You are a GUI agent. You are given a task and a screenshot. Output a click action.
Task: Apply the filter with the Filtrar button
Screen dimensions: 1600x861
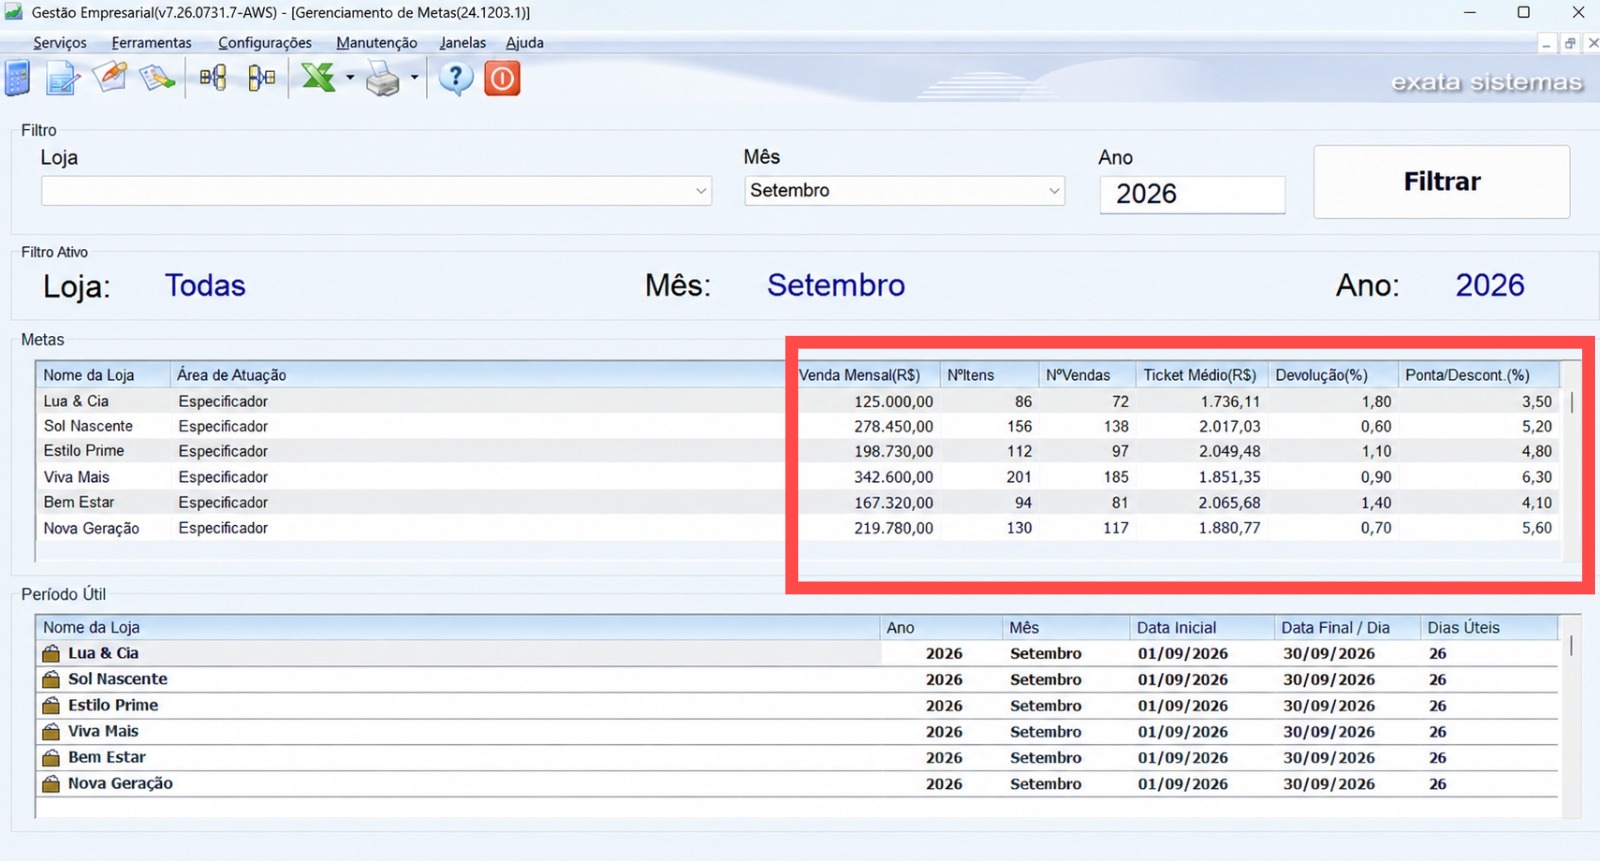1441,182
